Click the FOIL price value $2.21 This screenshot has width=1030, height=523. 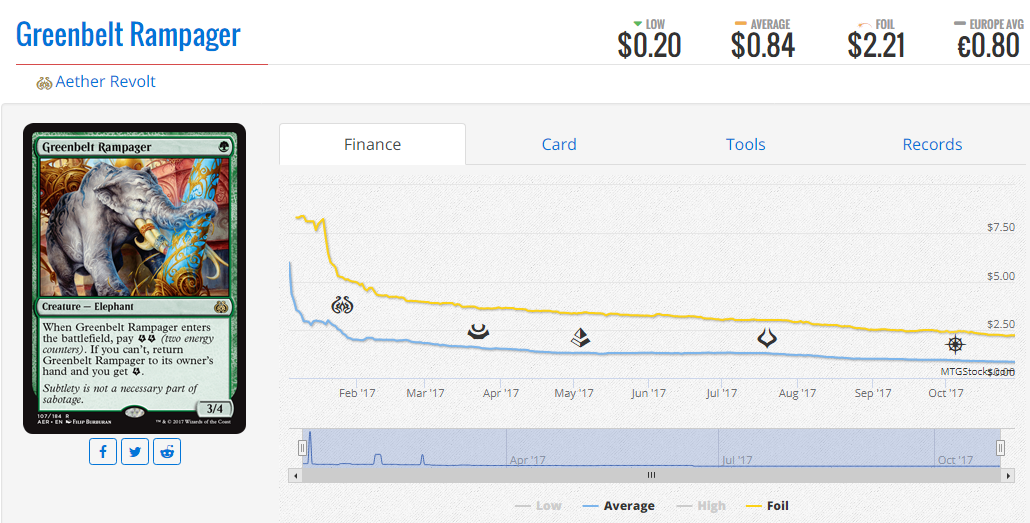876,46
